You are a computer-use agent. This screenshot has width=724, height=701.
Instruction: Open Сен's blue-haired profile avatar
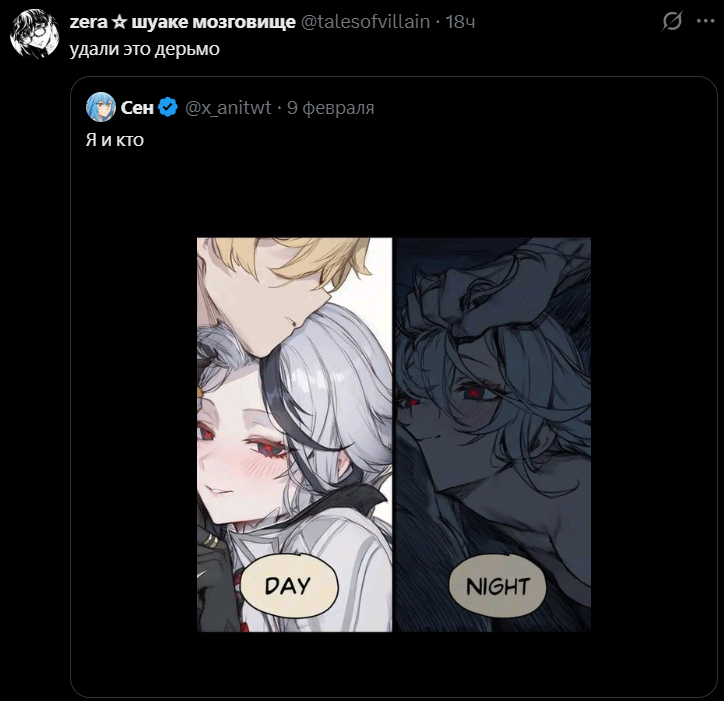[101, 107]
